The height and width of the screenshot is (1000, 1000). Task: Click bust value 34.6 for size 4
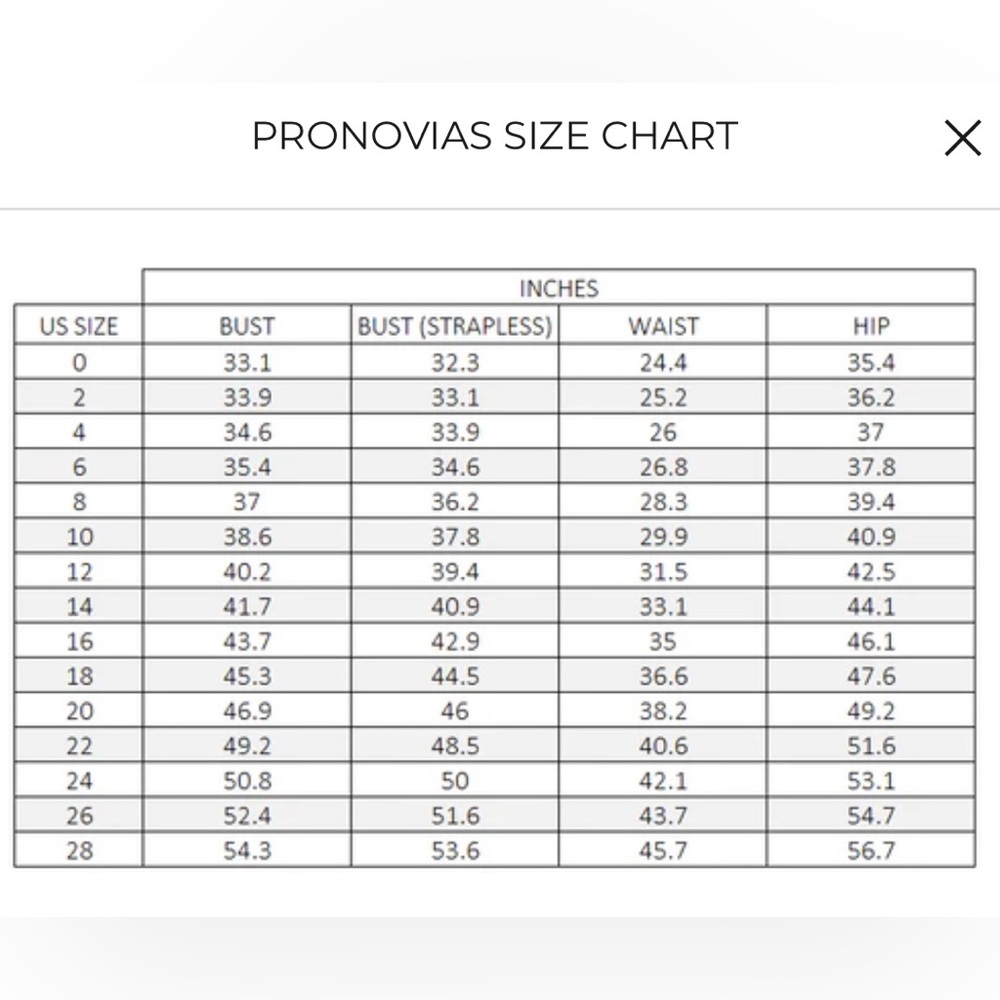[247, 432]
